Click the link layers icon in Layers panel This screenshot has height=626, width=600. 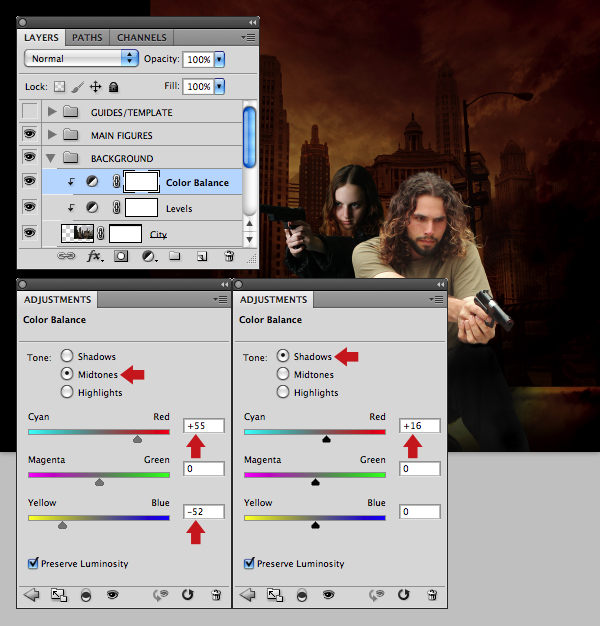[x=66, y=256]
